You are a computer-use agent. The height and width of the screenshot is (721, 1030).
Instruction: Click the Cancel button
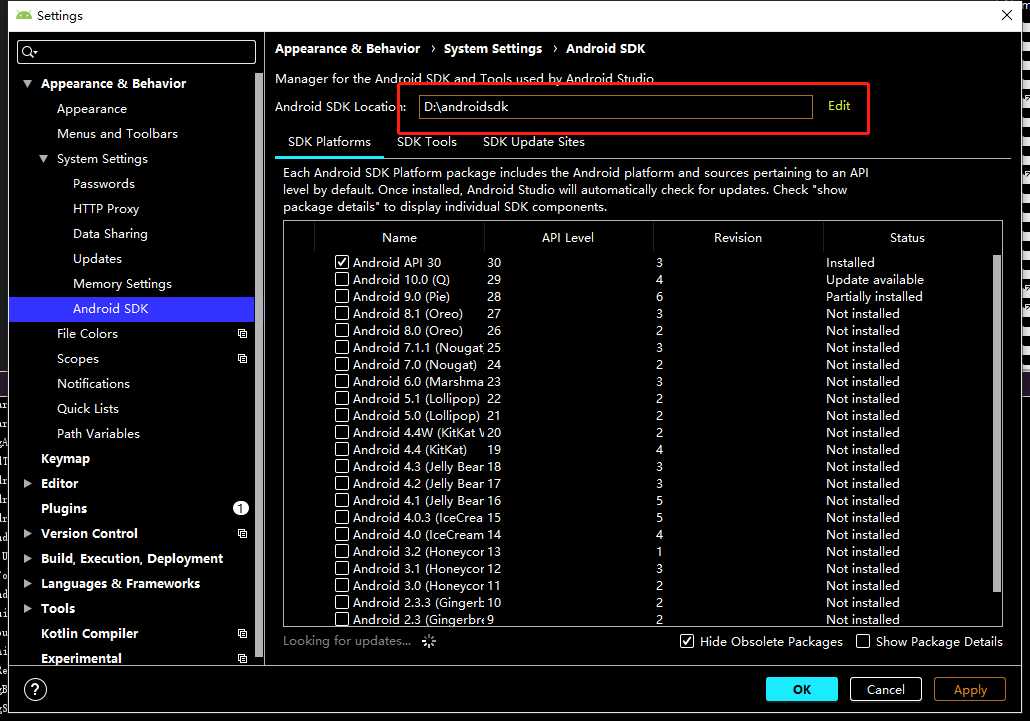coord(885,689)
